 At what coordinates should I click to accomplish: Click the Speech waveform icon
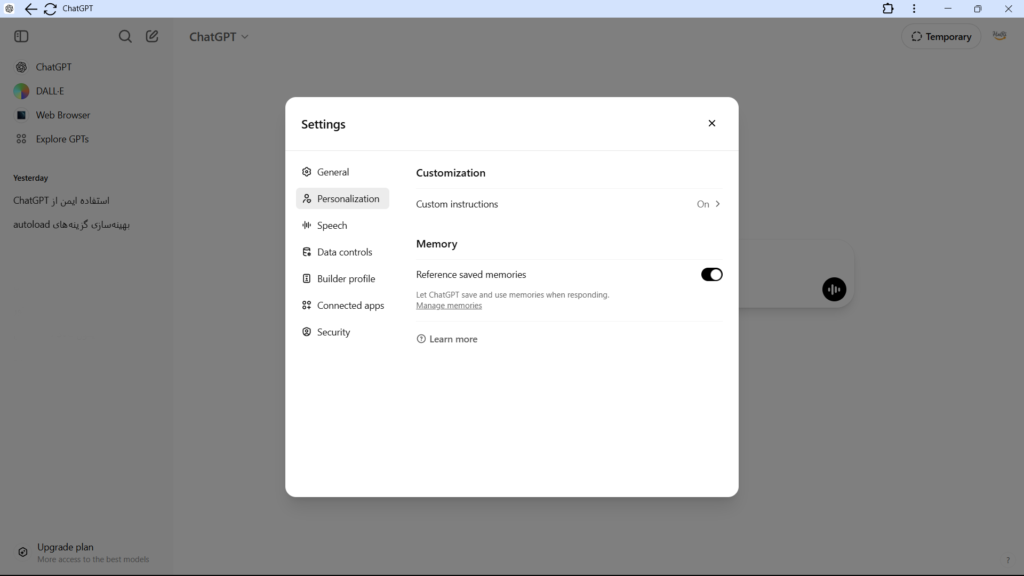(x=306, y=225)
